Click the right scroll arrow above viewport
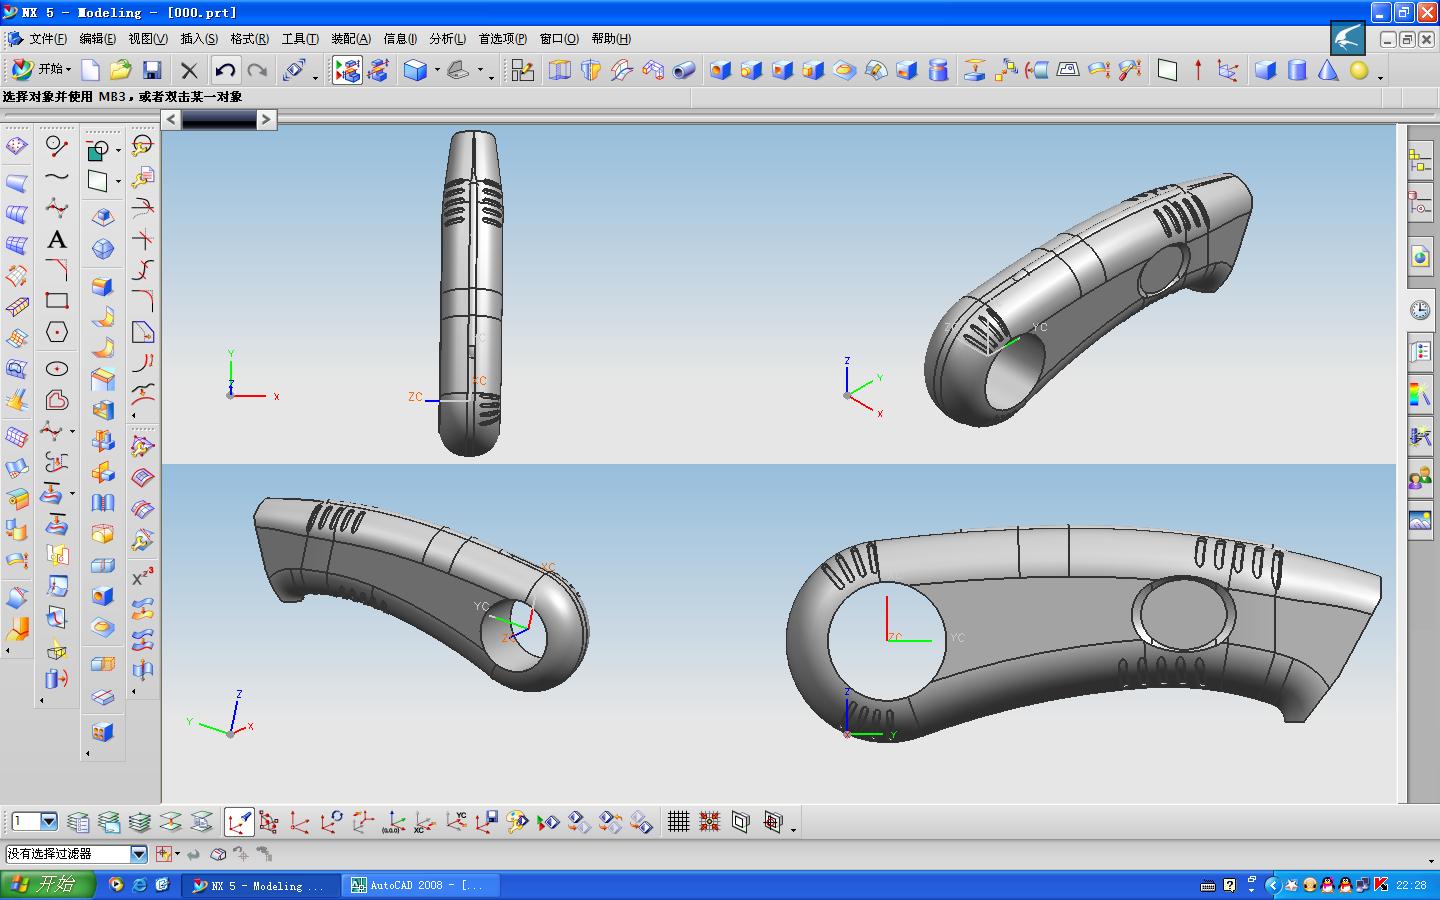The height and width of the screenshot is (900, 1440). pos(266,120)
